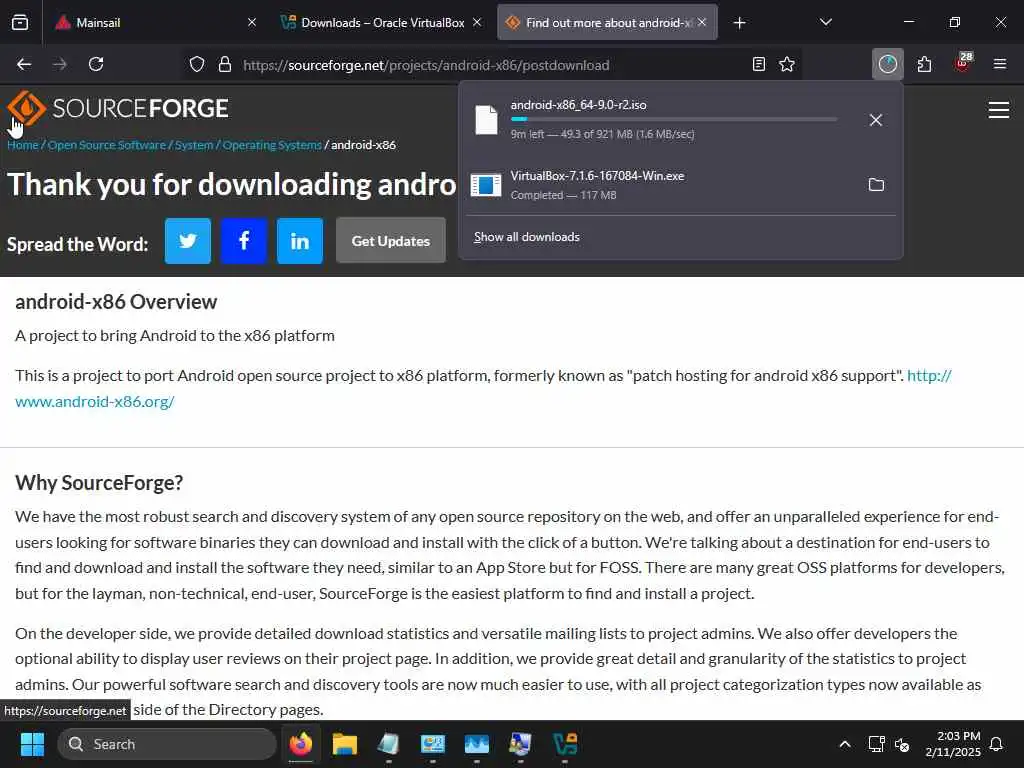Open Firefox from the taskbar
This screenshot has height=768, width=1024.
pyautogui.click(x=301, y=744)
